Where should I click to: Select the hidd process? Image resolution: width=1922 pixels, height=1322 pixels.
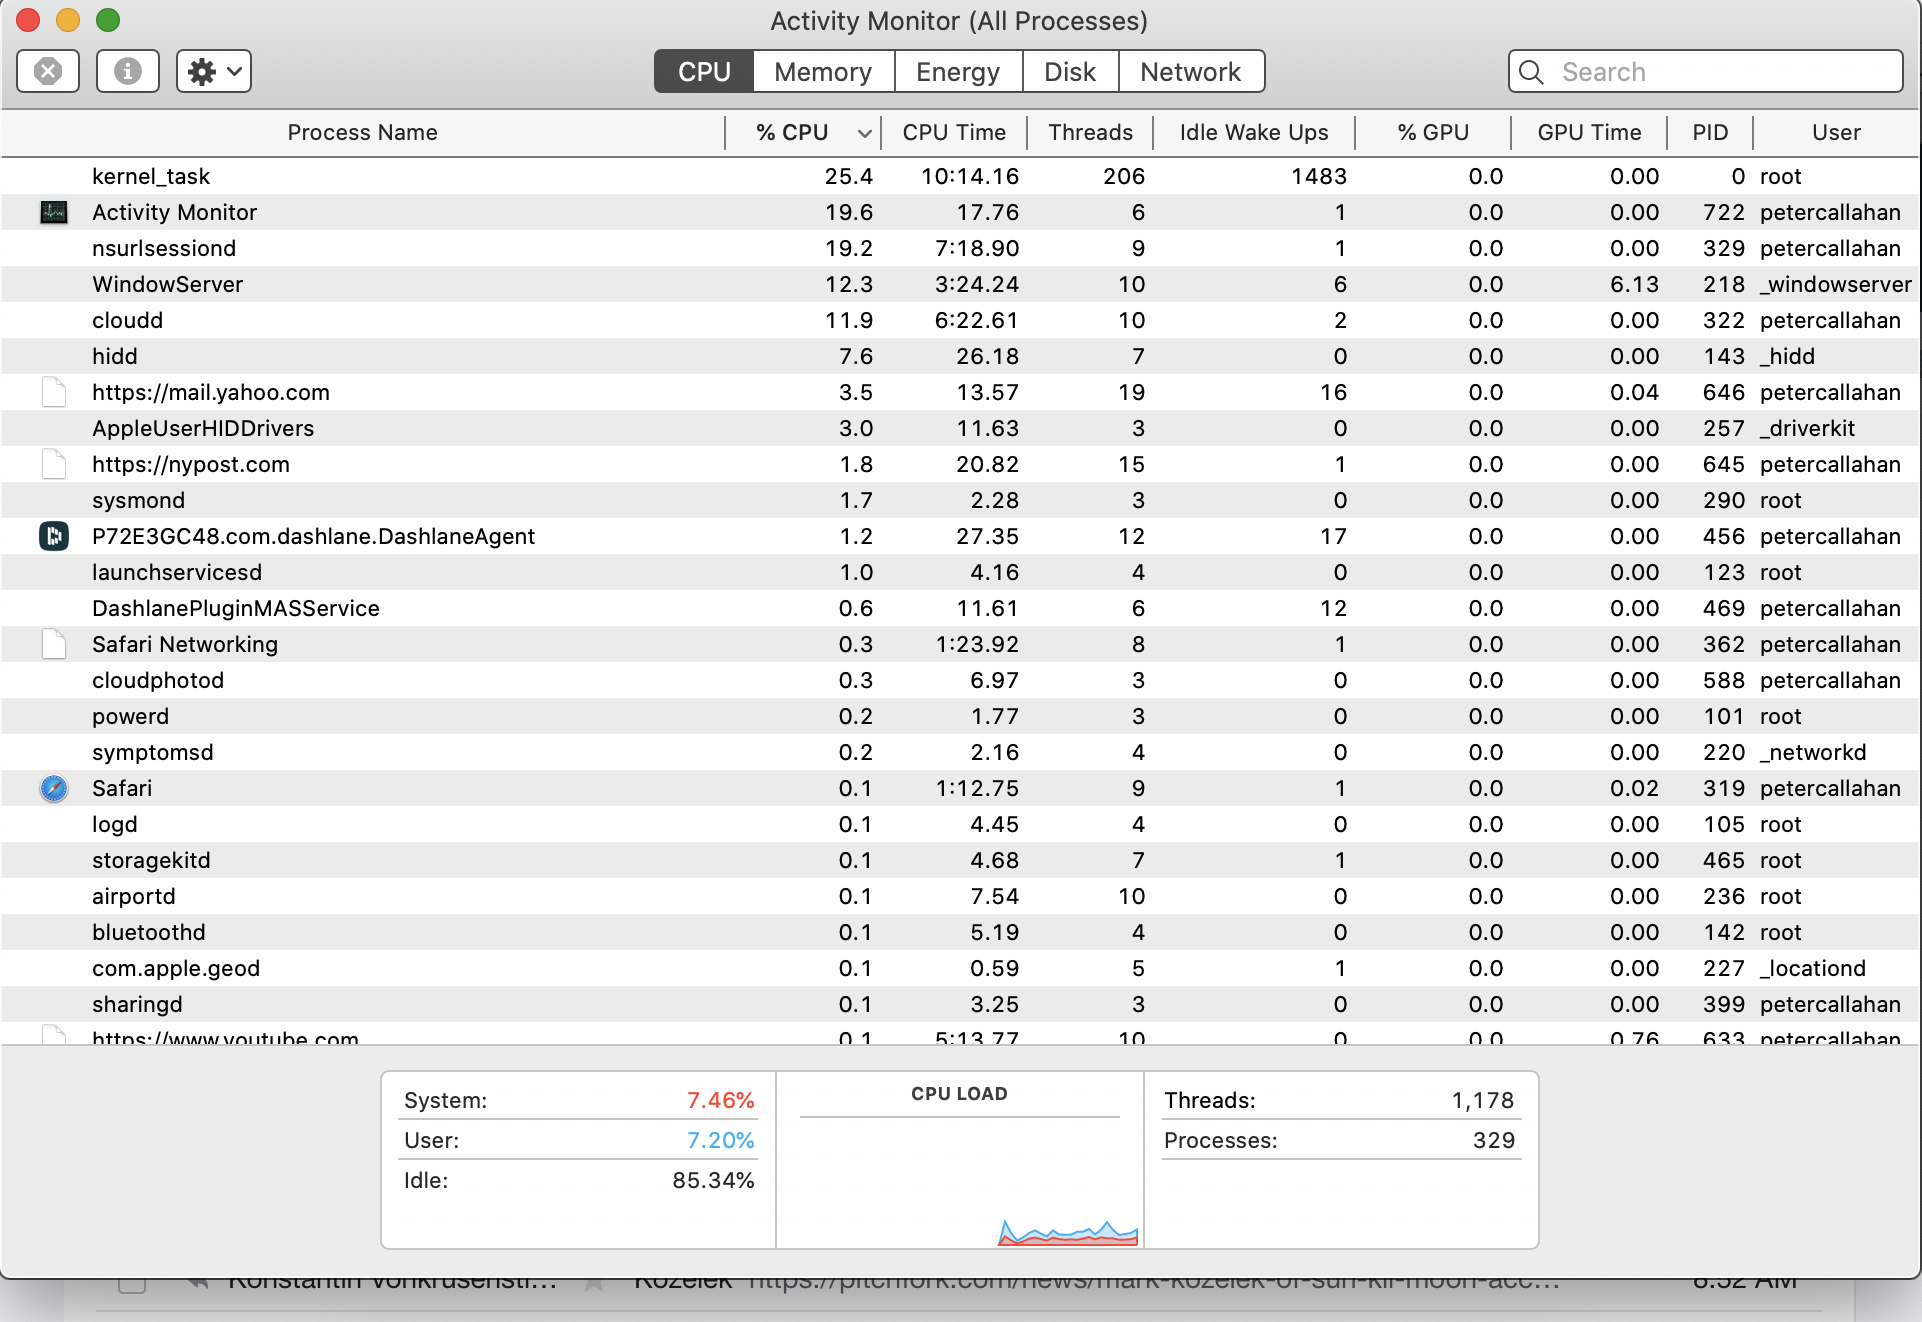point(960,356)
